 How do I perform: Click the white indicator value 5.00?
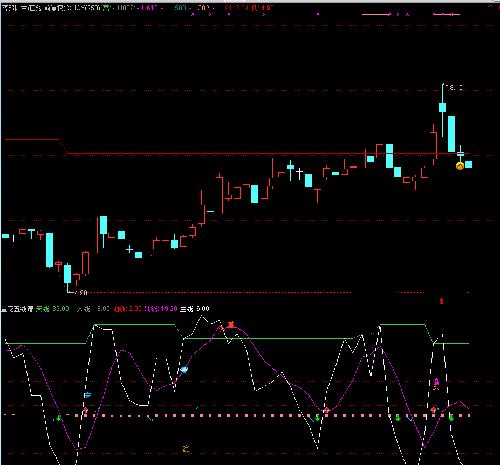tap(203, 309)
